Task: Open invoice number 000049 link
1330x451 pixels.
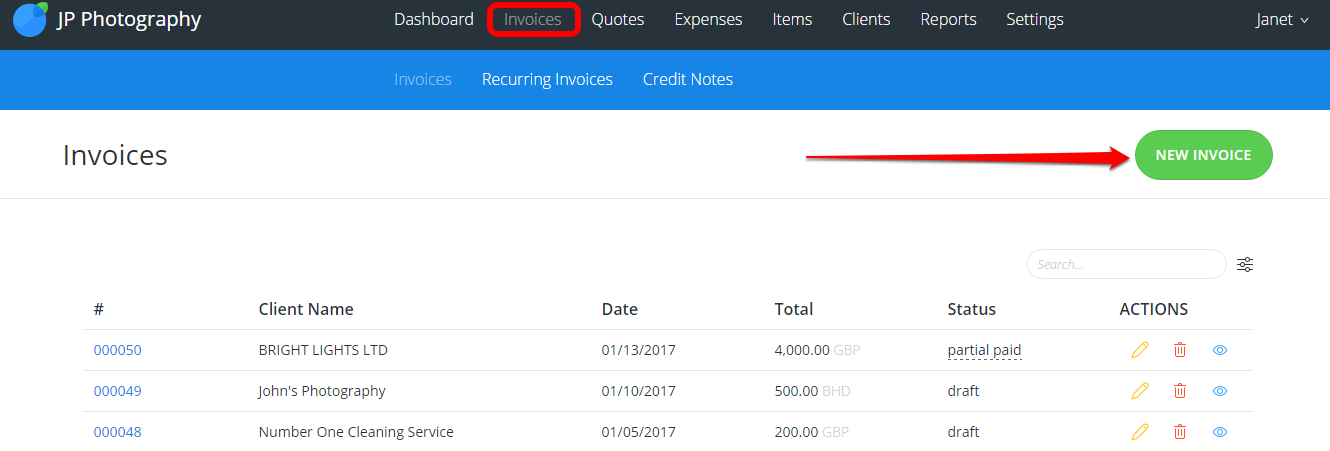Action: 118,391
